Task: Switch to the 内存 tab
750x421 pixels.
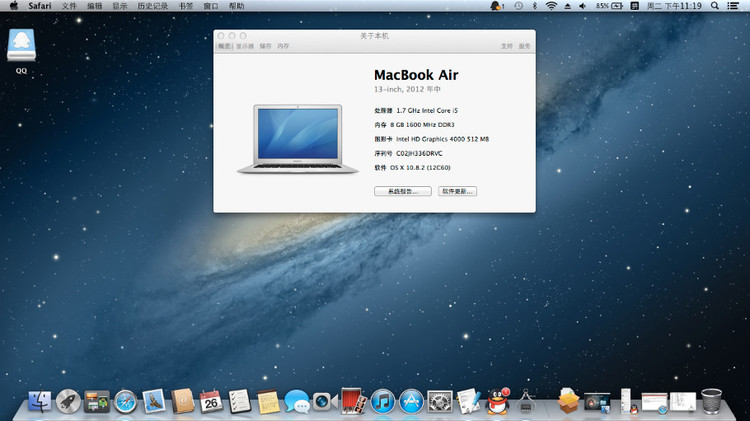Action: coord(283,46)
